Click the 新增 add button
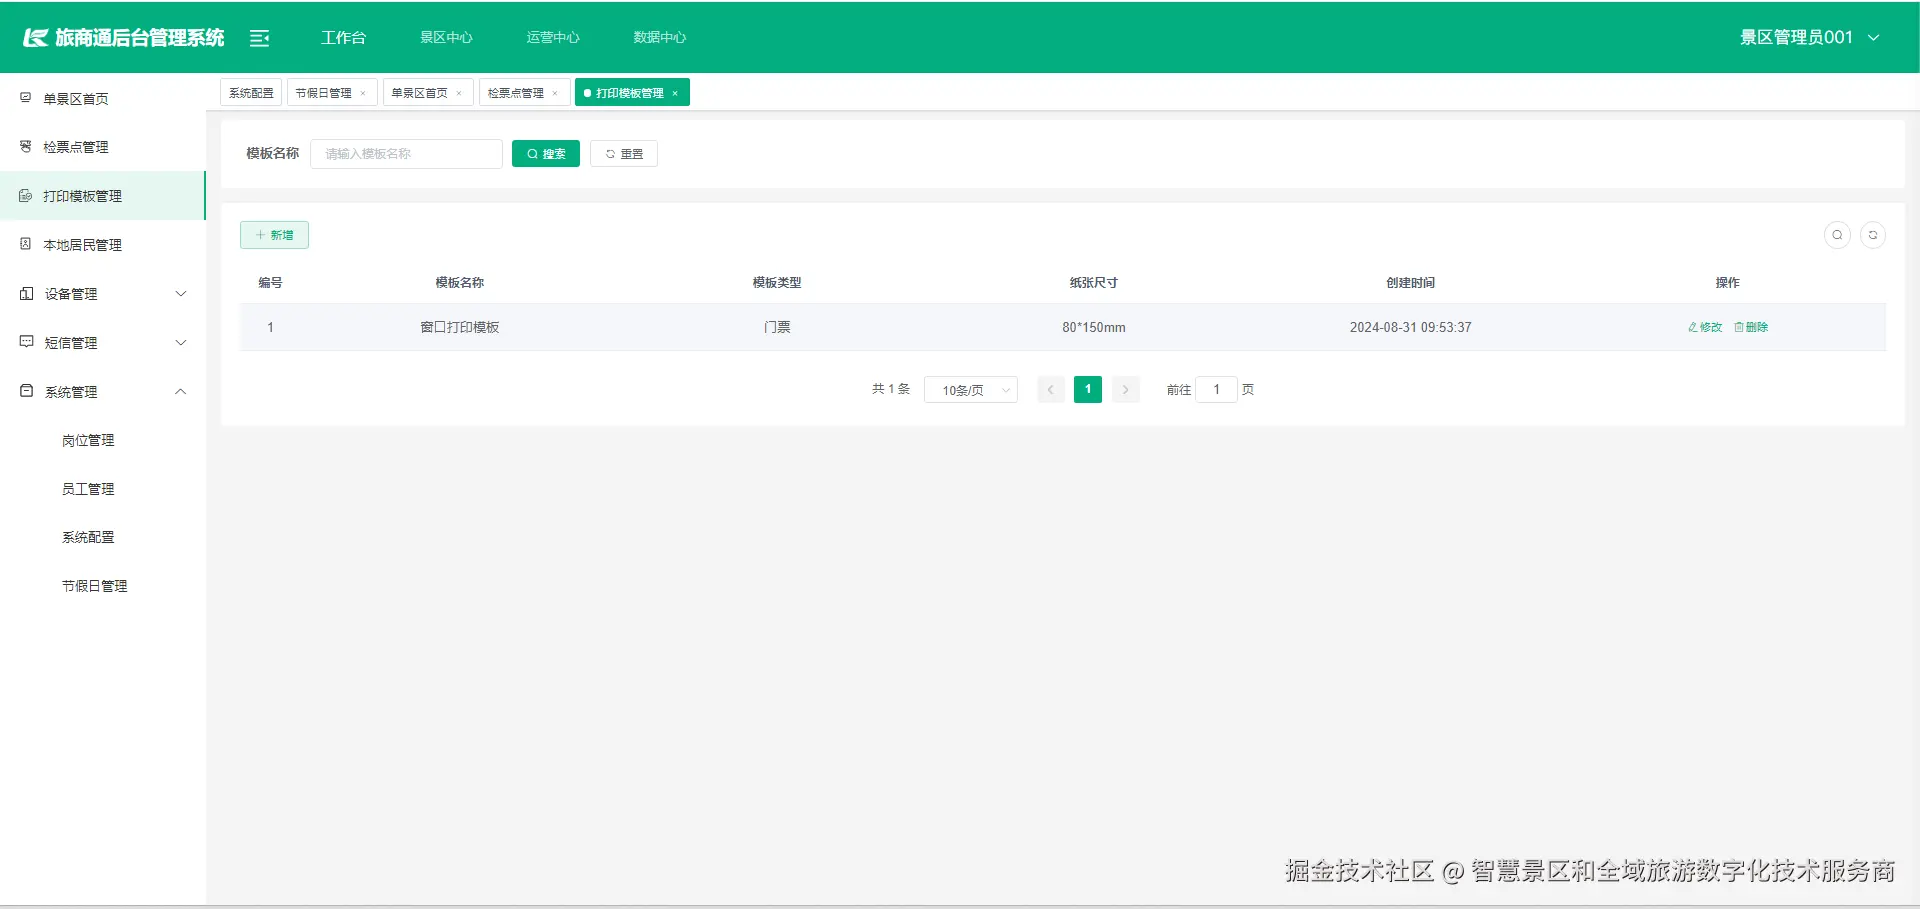The image size is (1920, 909). [274, 235]
